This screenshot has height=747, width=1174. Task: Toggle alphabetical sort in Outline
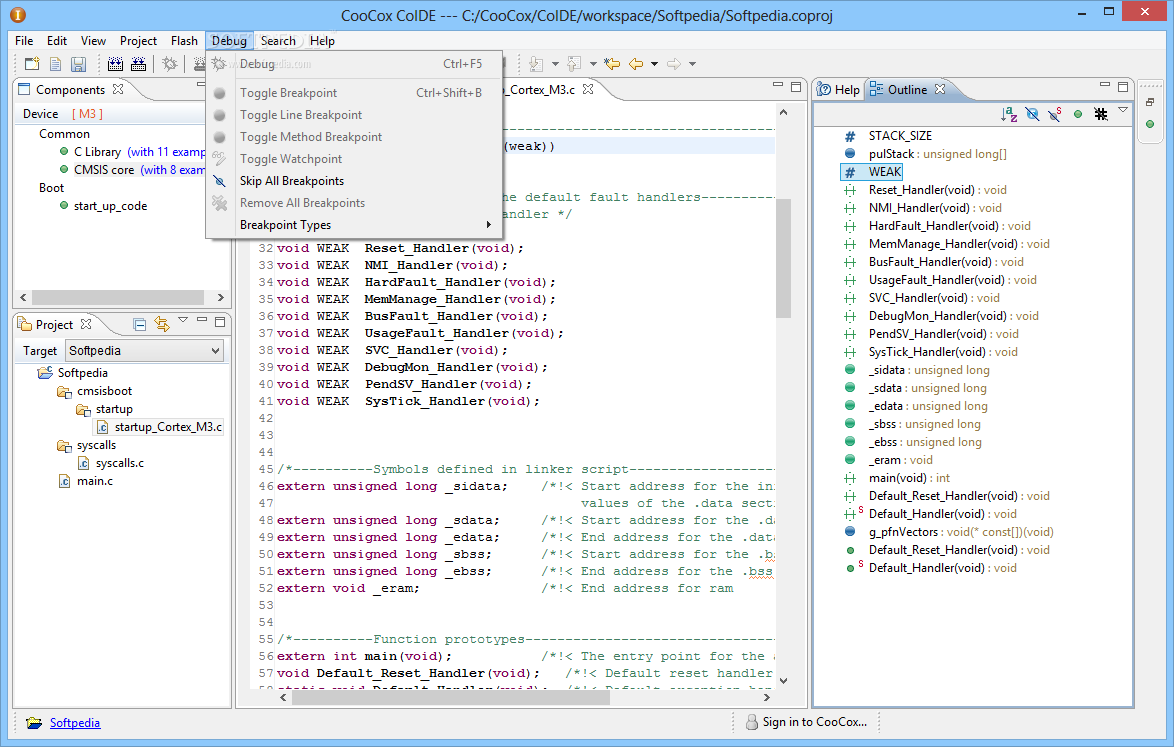click(1009, 115)
